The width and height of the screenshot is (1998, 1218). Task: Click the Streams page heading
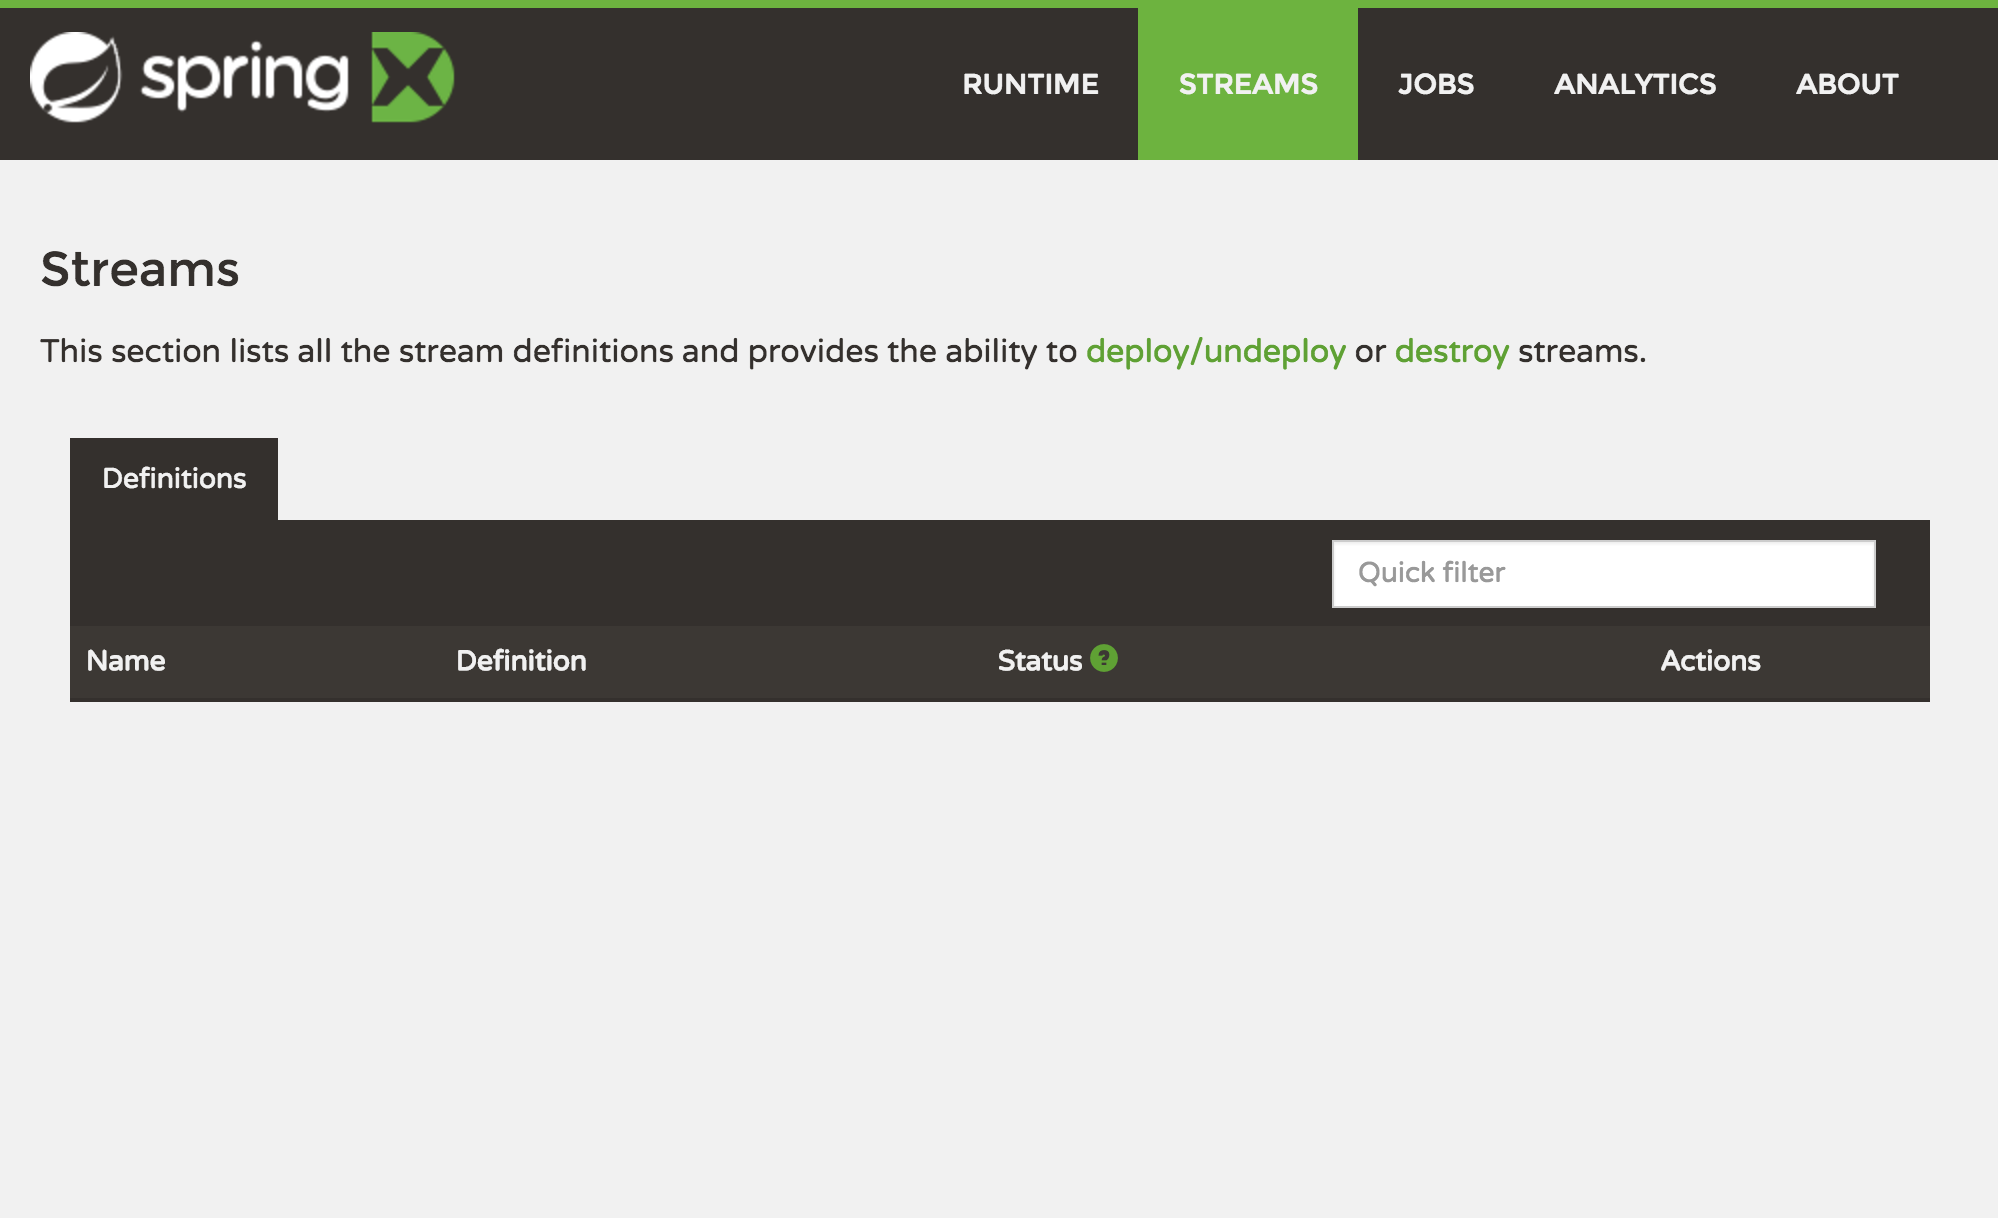coord(140,269)
